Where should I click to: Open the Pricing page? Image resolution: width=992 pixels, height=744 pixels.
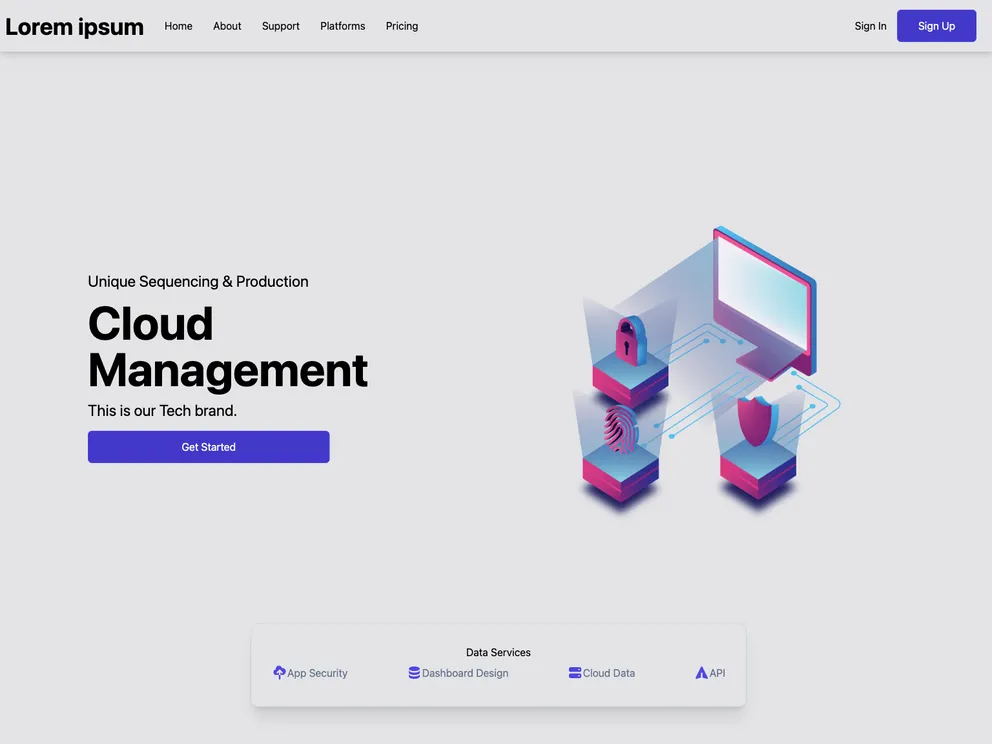[402, 26]
